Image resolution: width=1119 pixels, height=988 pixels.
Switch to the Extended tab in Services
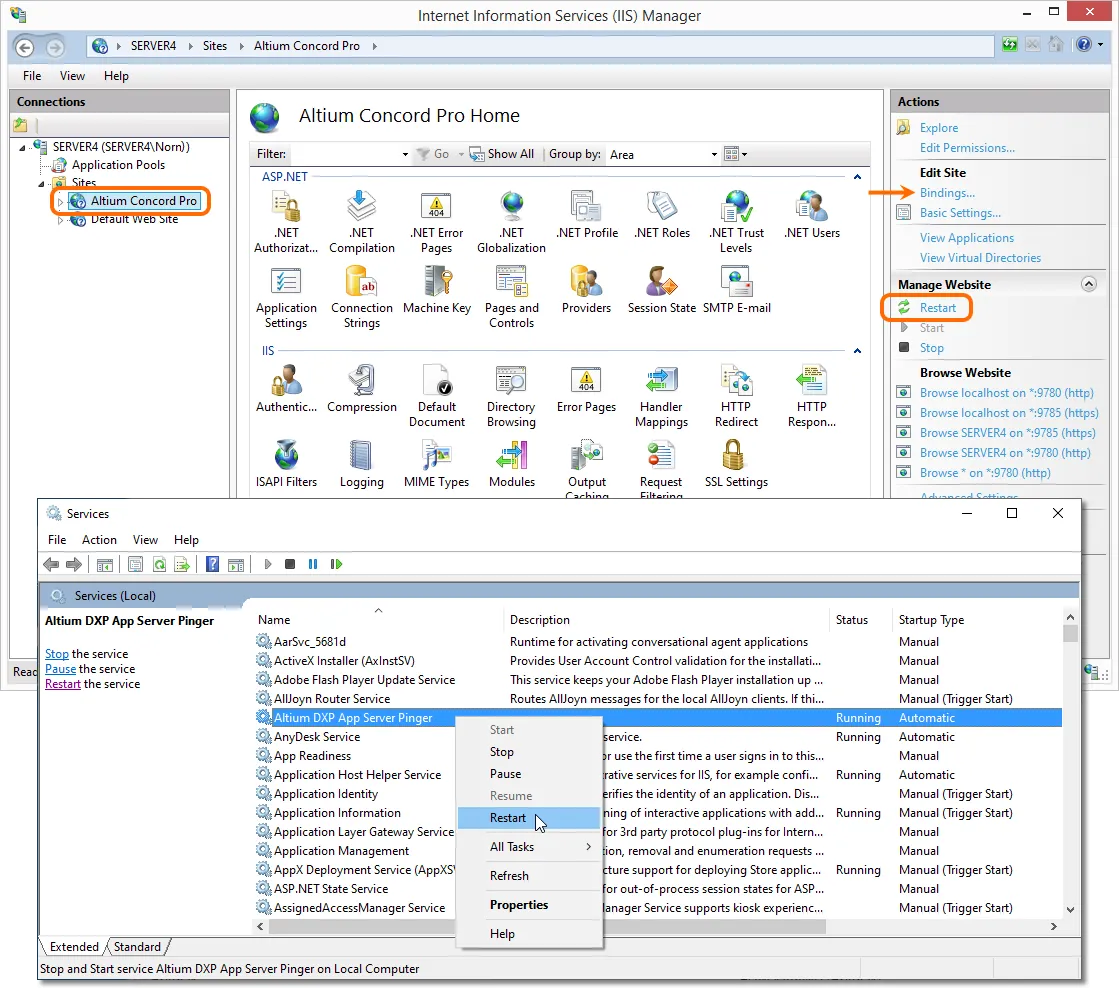tap(74, 947)
